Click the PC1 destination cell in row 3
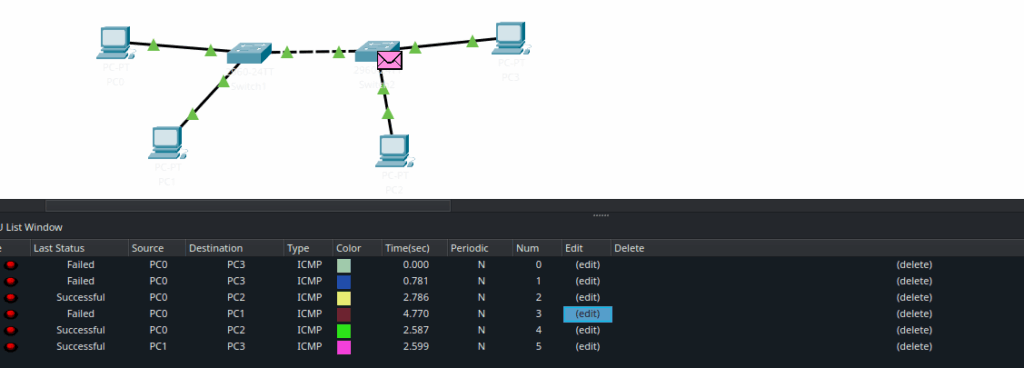 point(236,314)
